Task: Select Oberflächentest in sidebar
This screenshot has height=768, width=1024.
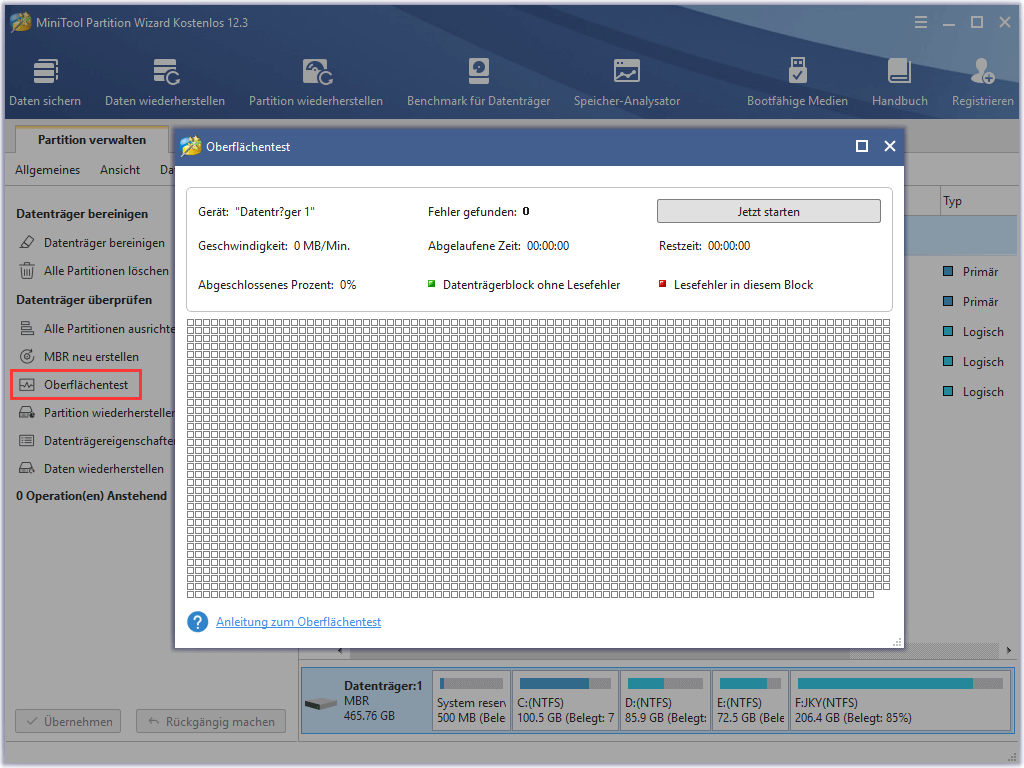Action: coord(76,385)
